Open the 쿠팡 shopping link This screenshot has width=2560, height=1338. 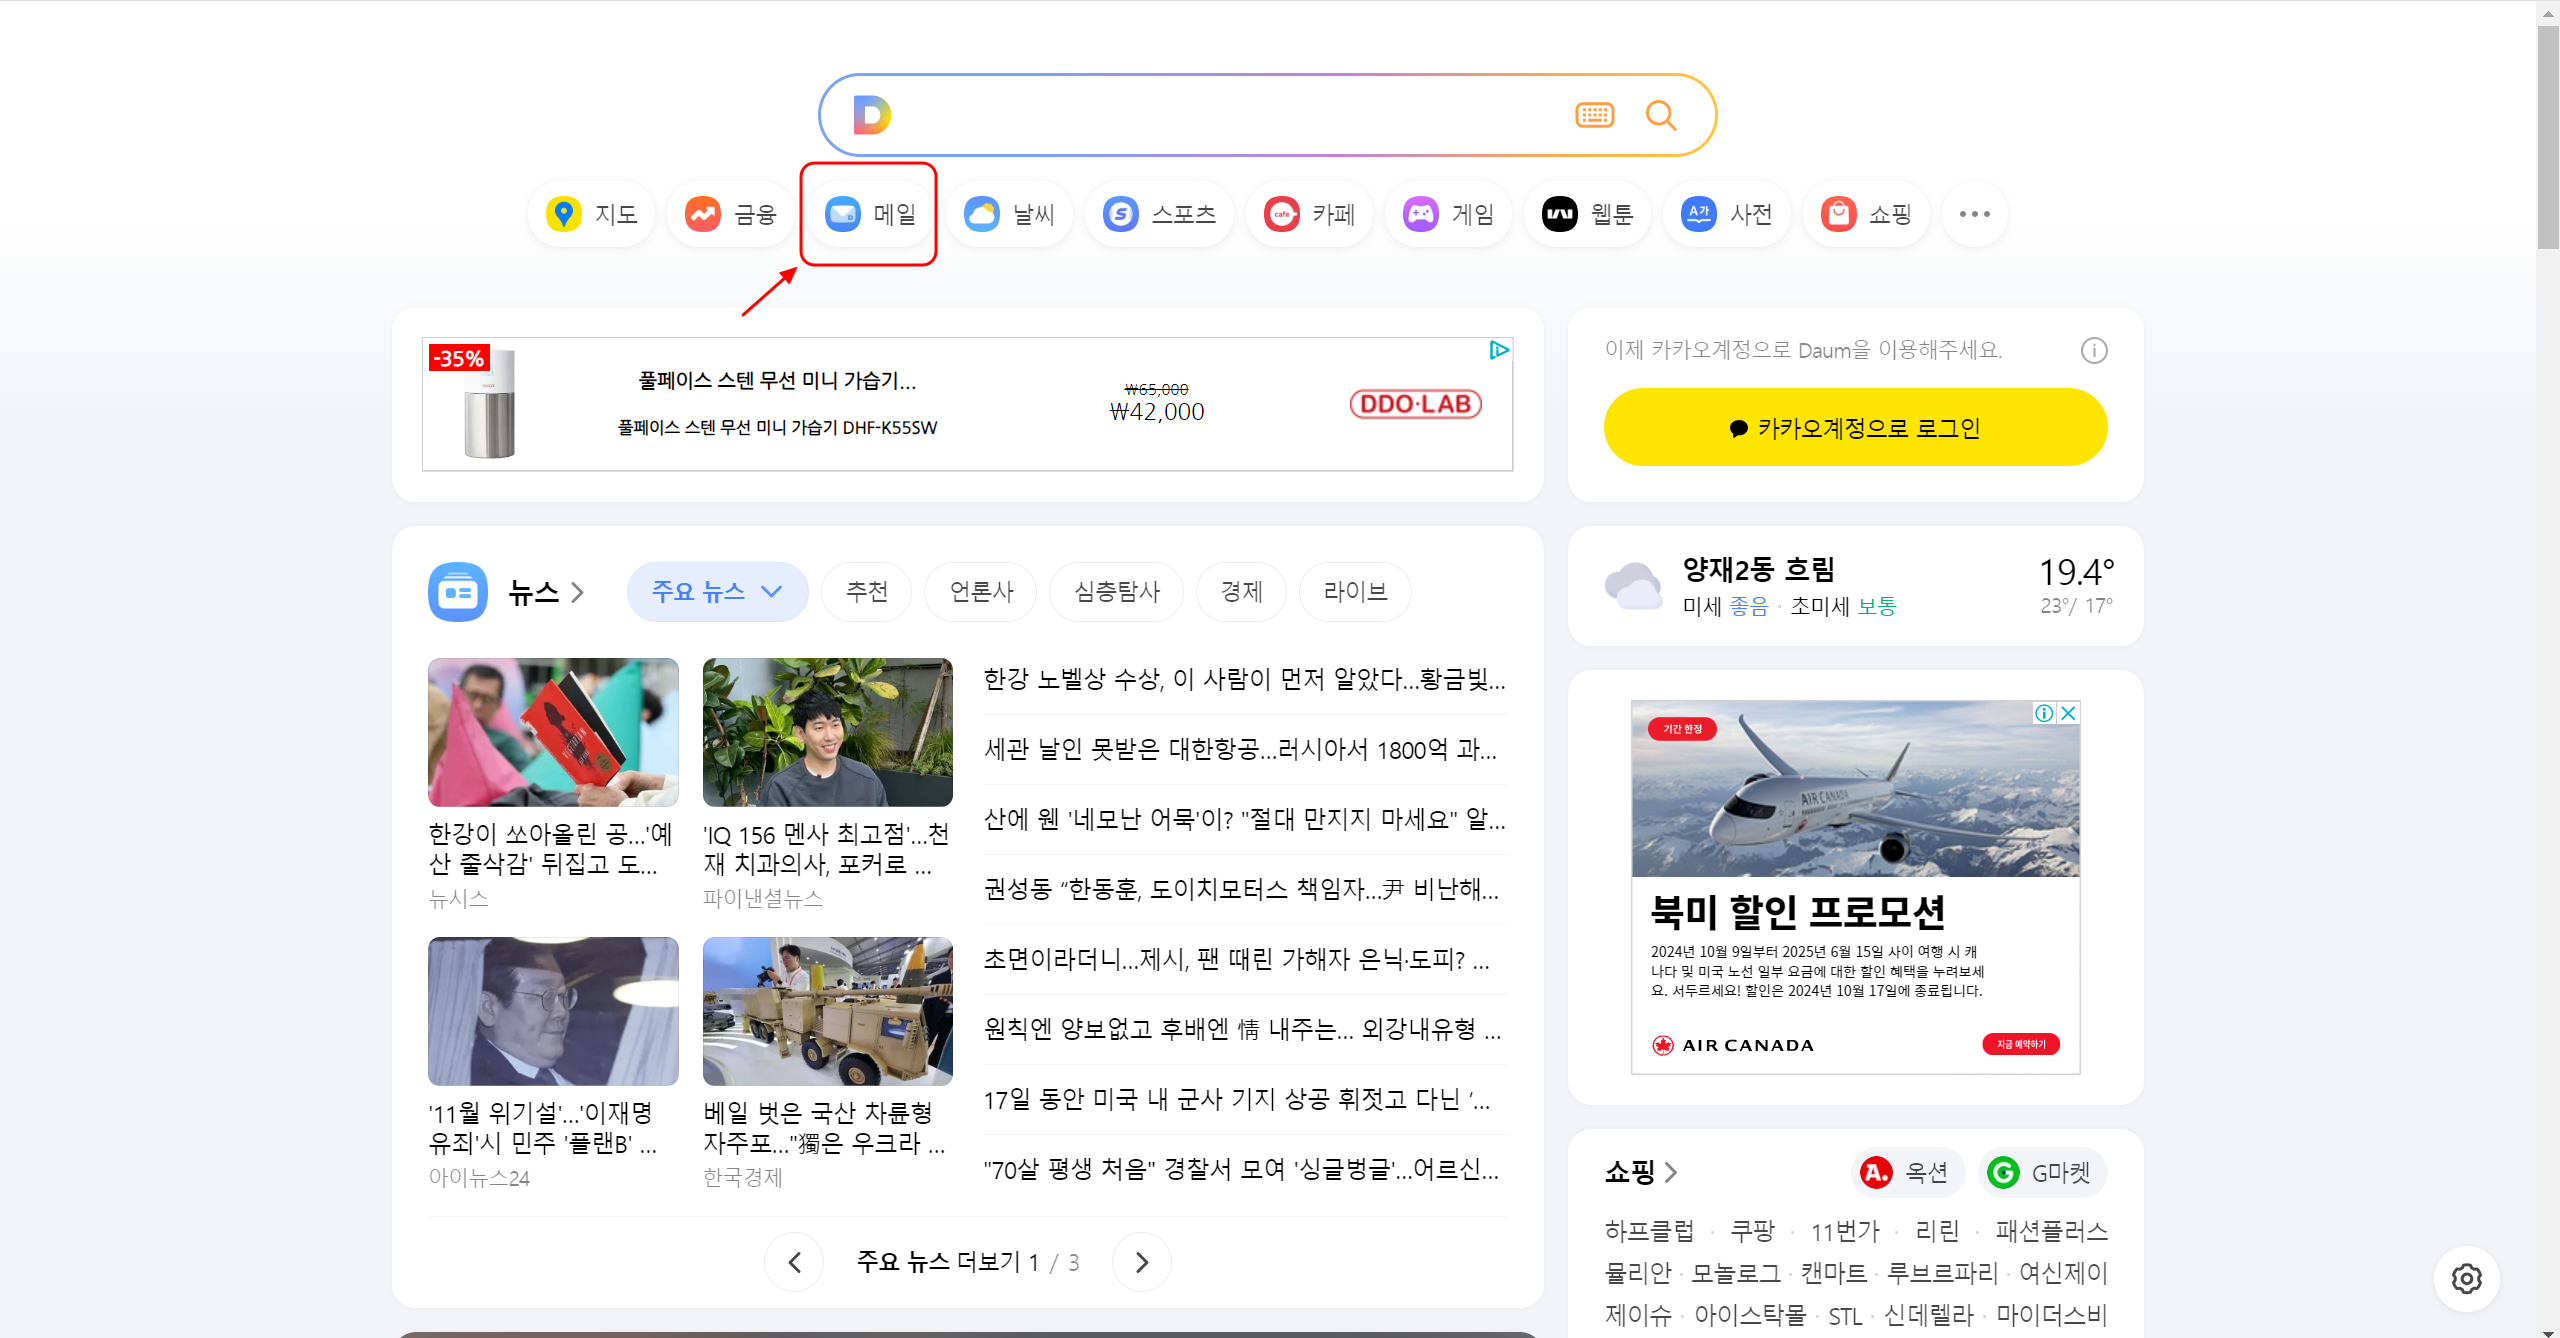(x=1752, y=1230)
